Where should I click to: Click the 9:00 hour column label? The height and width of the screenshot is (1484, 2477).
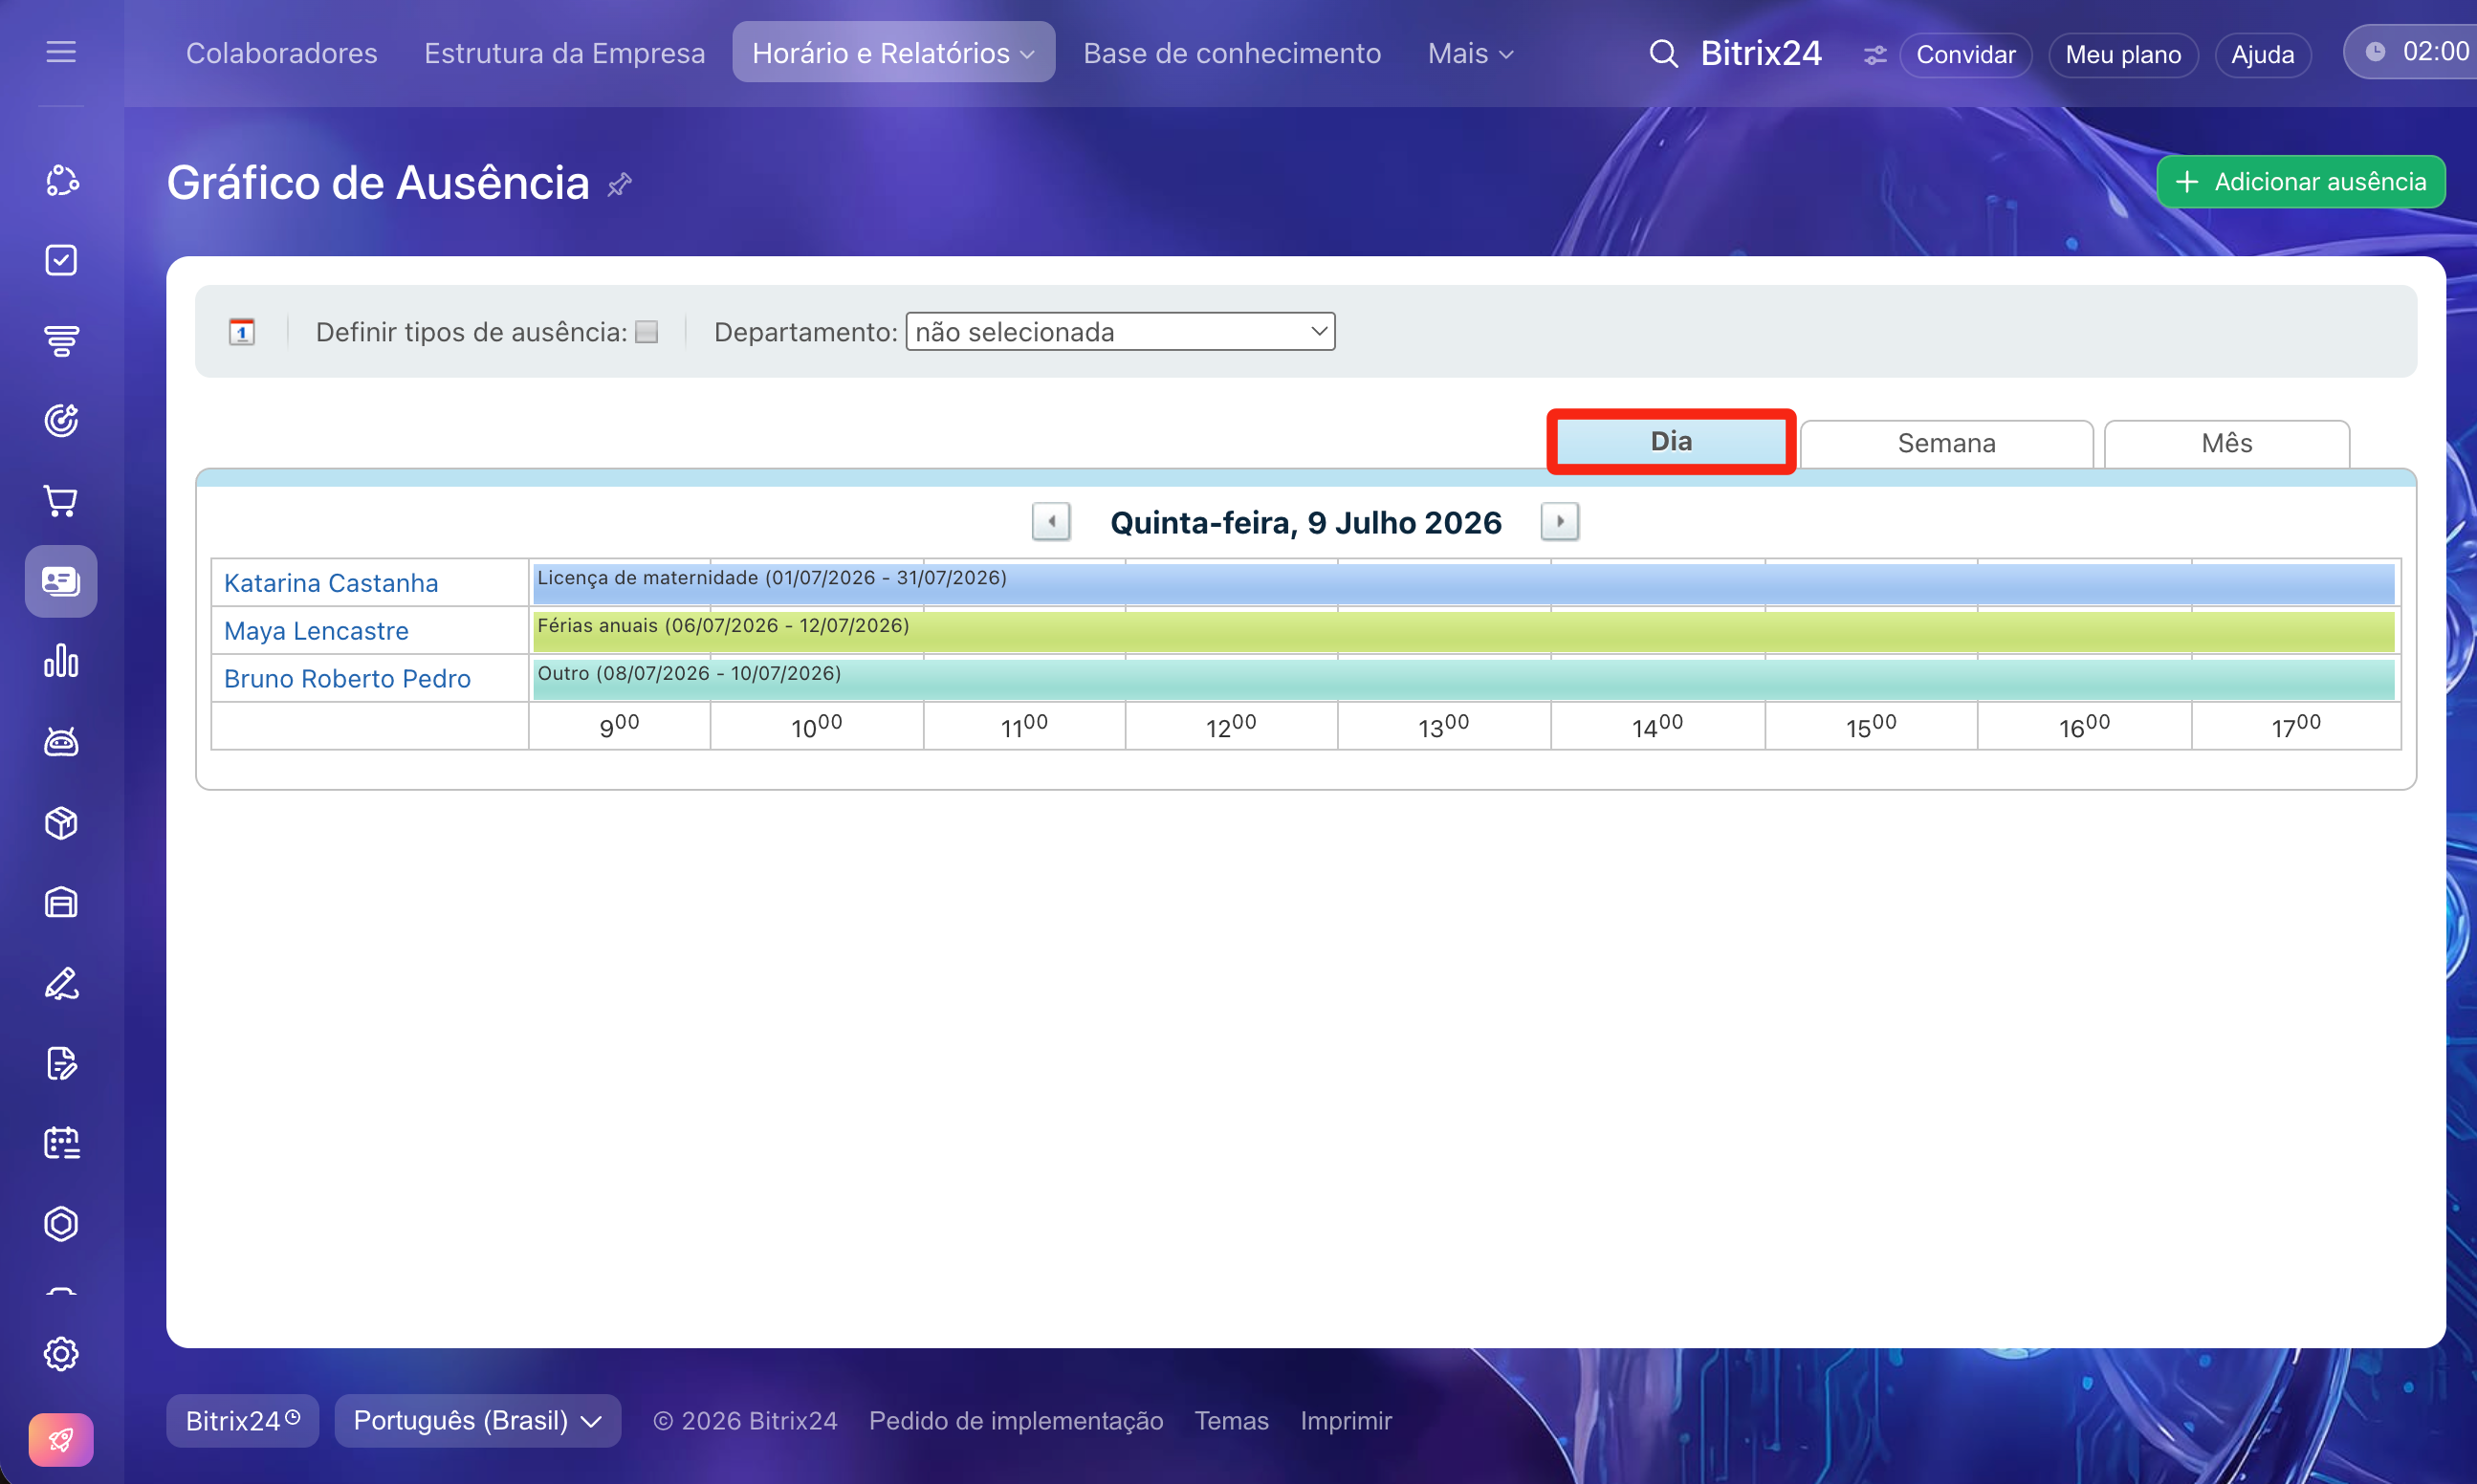pos(619,726)
